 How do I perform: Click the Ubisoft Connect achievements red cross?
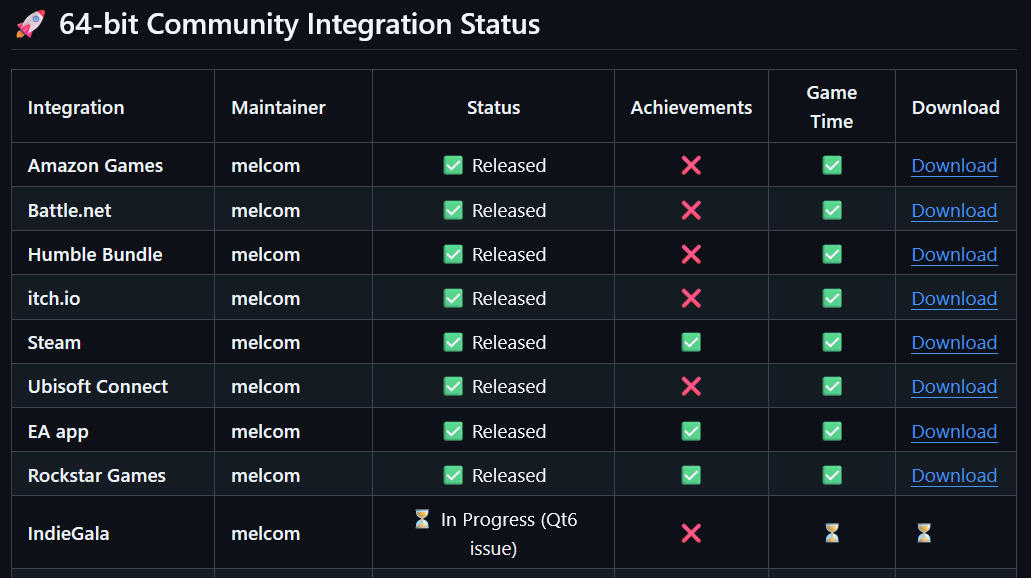691,386
